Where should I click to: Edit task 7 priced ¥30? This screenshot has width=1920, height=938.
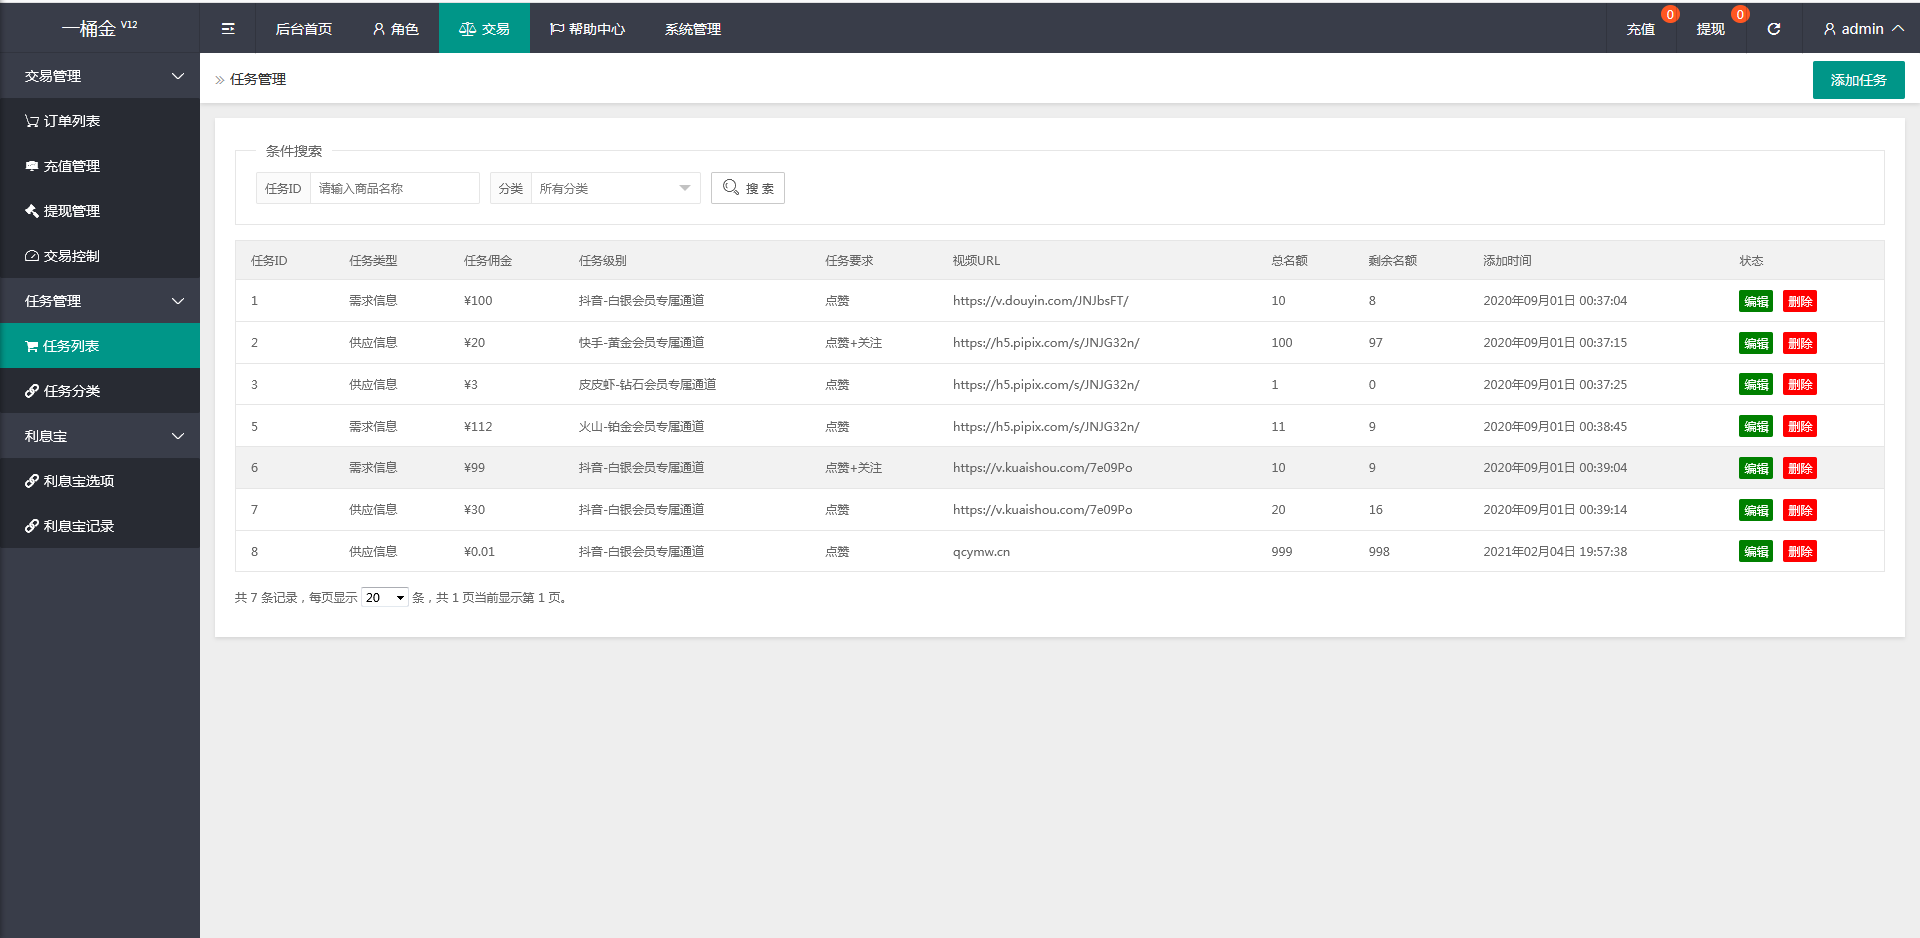pyautogui.click(x=1756, y=510)
